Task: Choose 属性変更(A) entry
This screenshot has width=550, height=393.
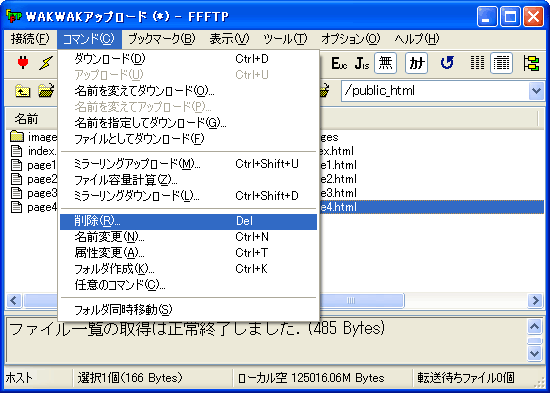Action: pyautogui.click(x=189, y=253)
